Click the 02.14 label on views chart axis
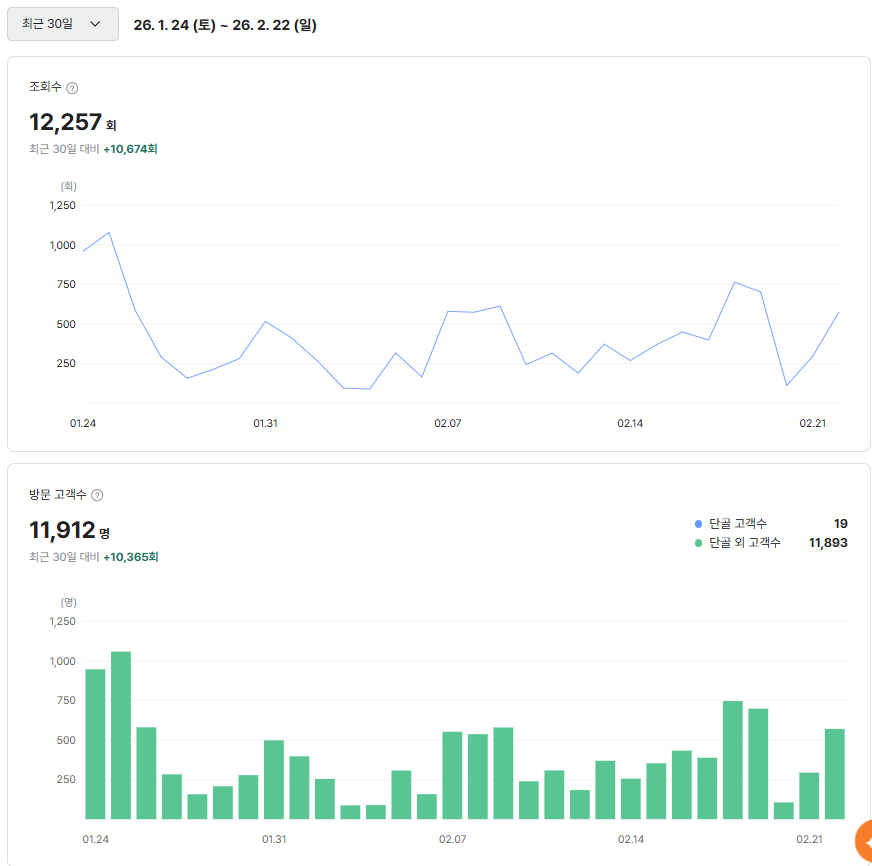 630,424
